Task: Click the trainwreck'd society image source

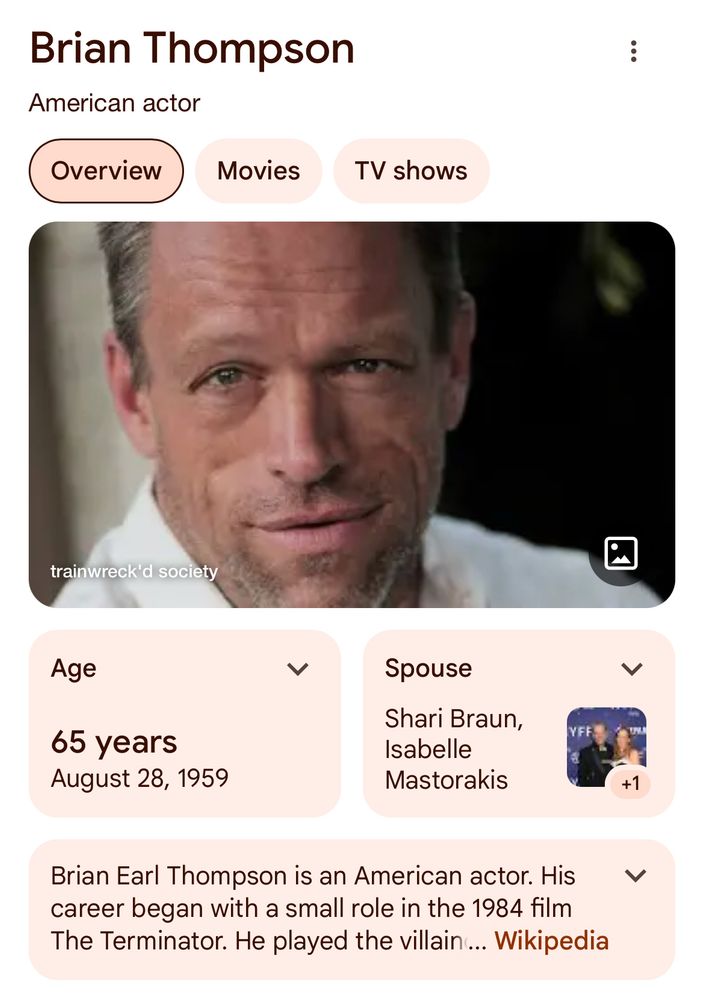Action: pyautogui.click(x=133, y=572)
